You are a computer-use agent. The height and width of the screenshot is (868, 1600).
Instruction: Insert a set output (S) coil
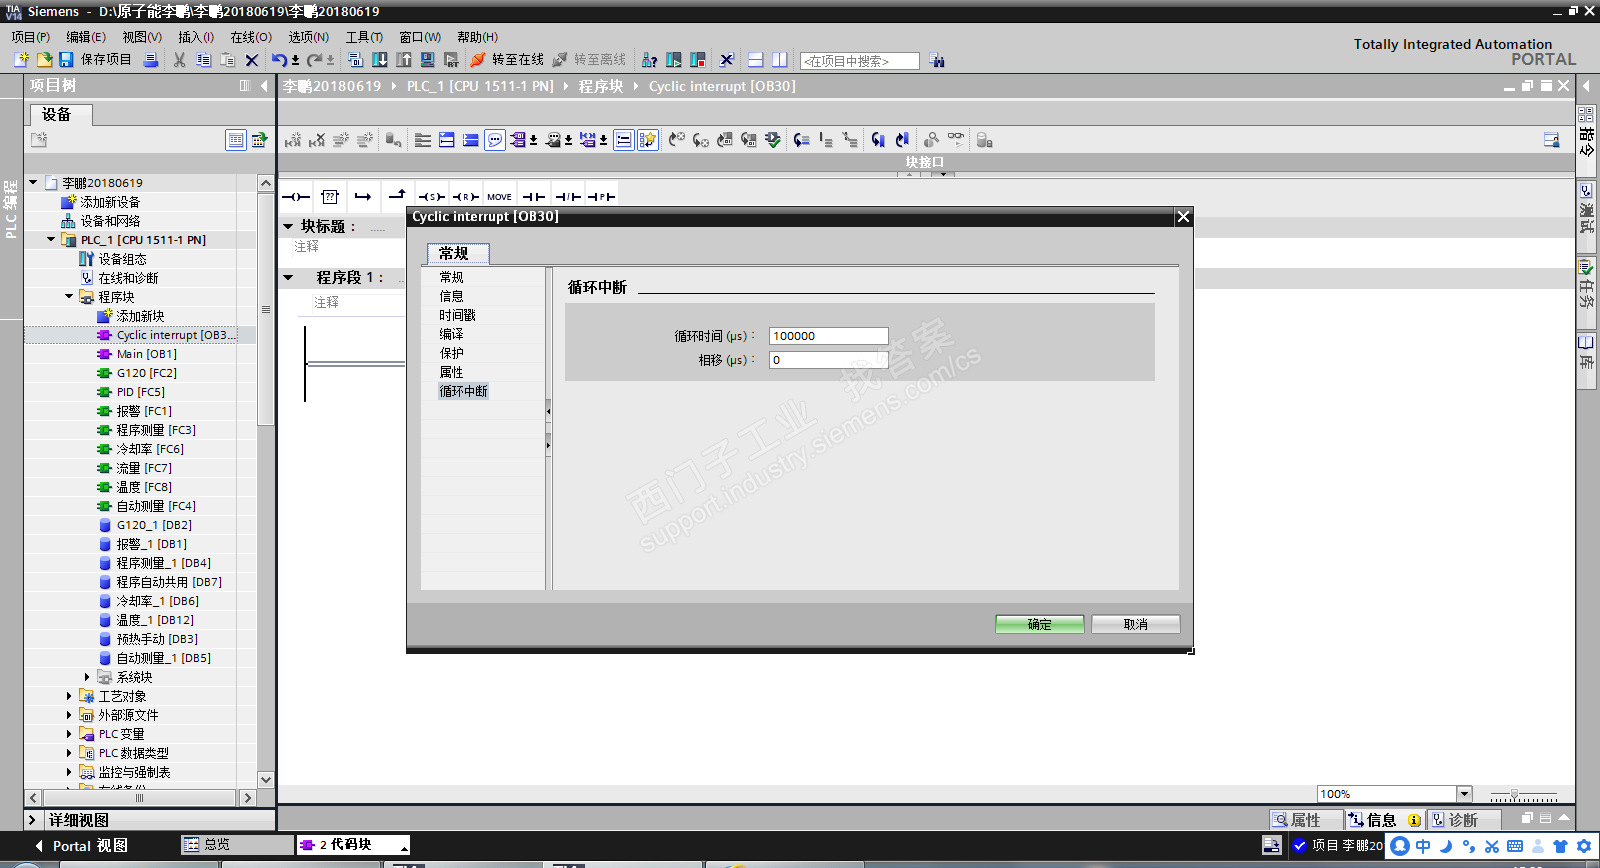431,197
